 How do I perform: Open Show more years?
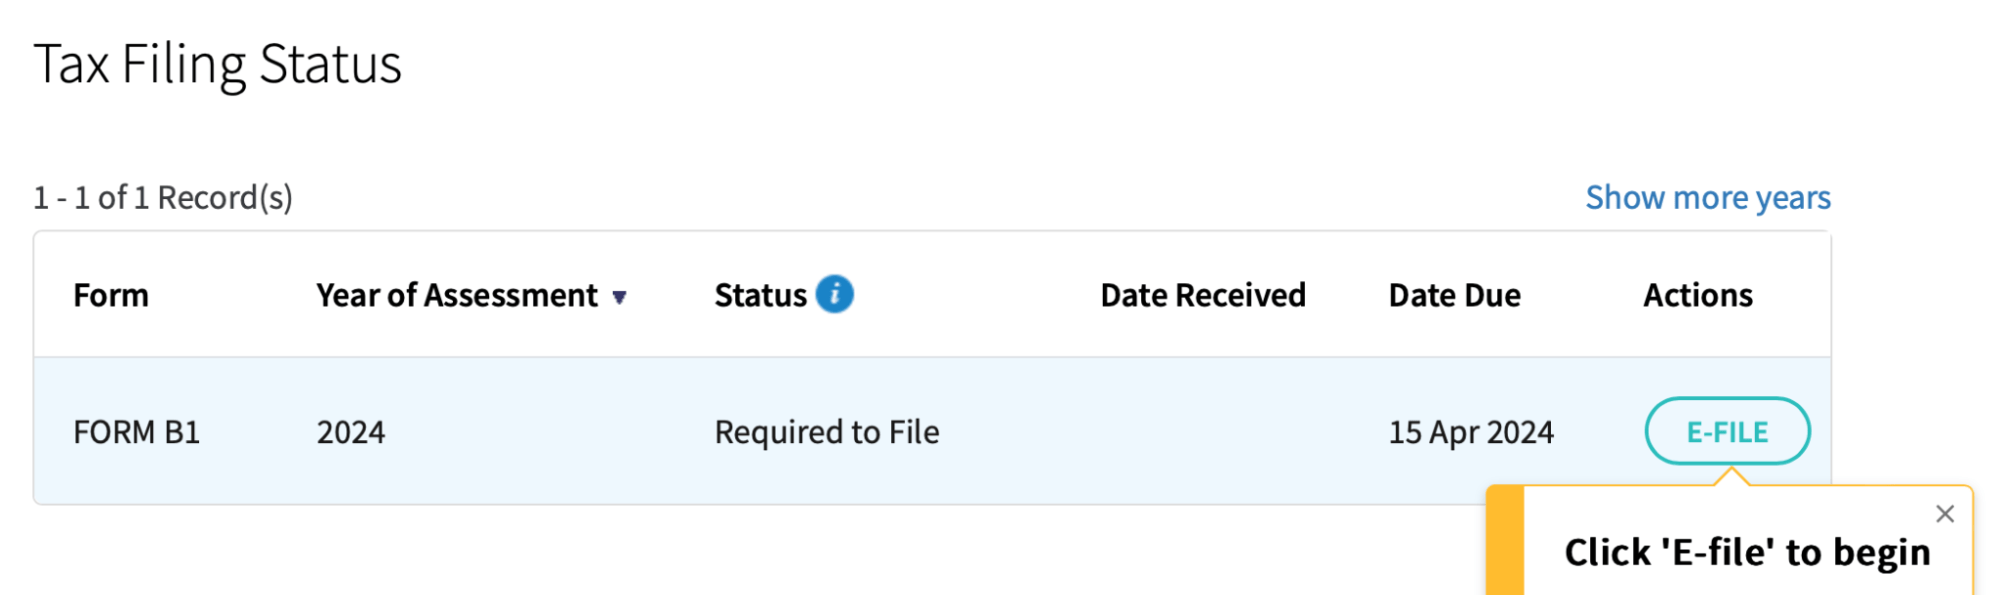[x=1708, y=197]
